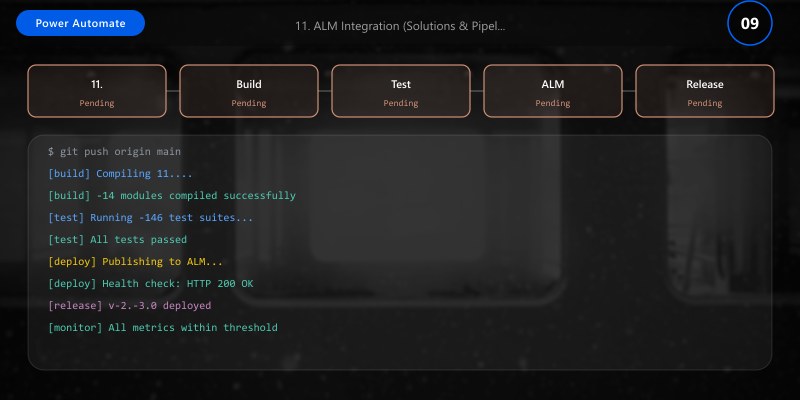
Task: Select the '11.' pending pipeline stage
Action: (97, 91)
